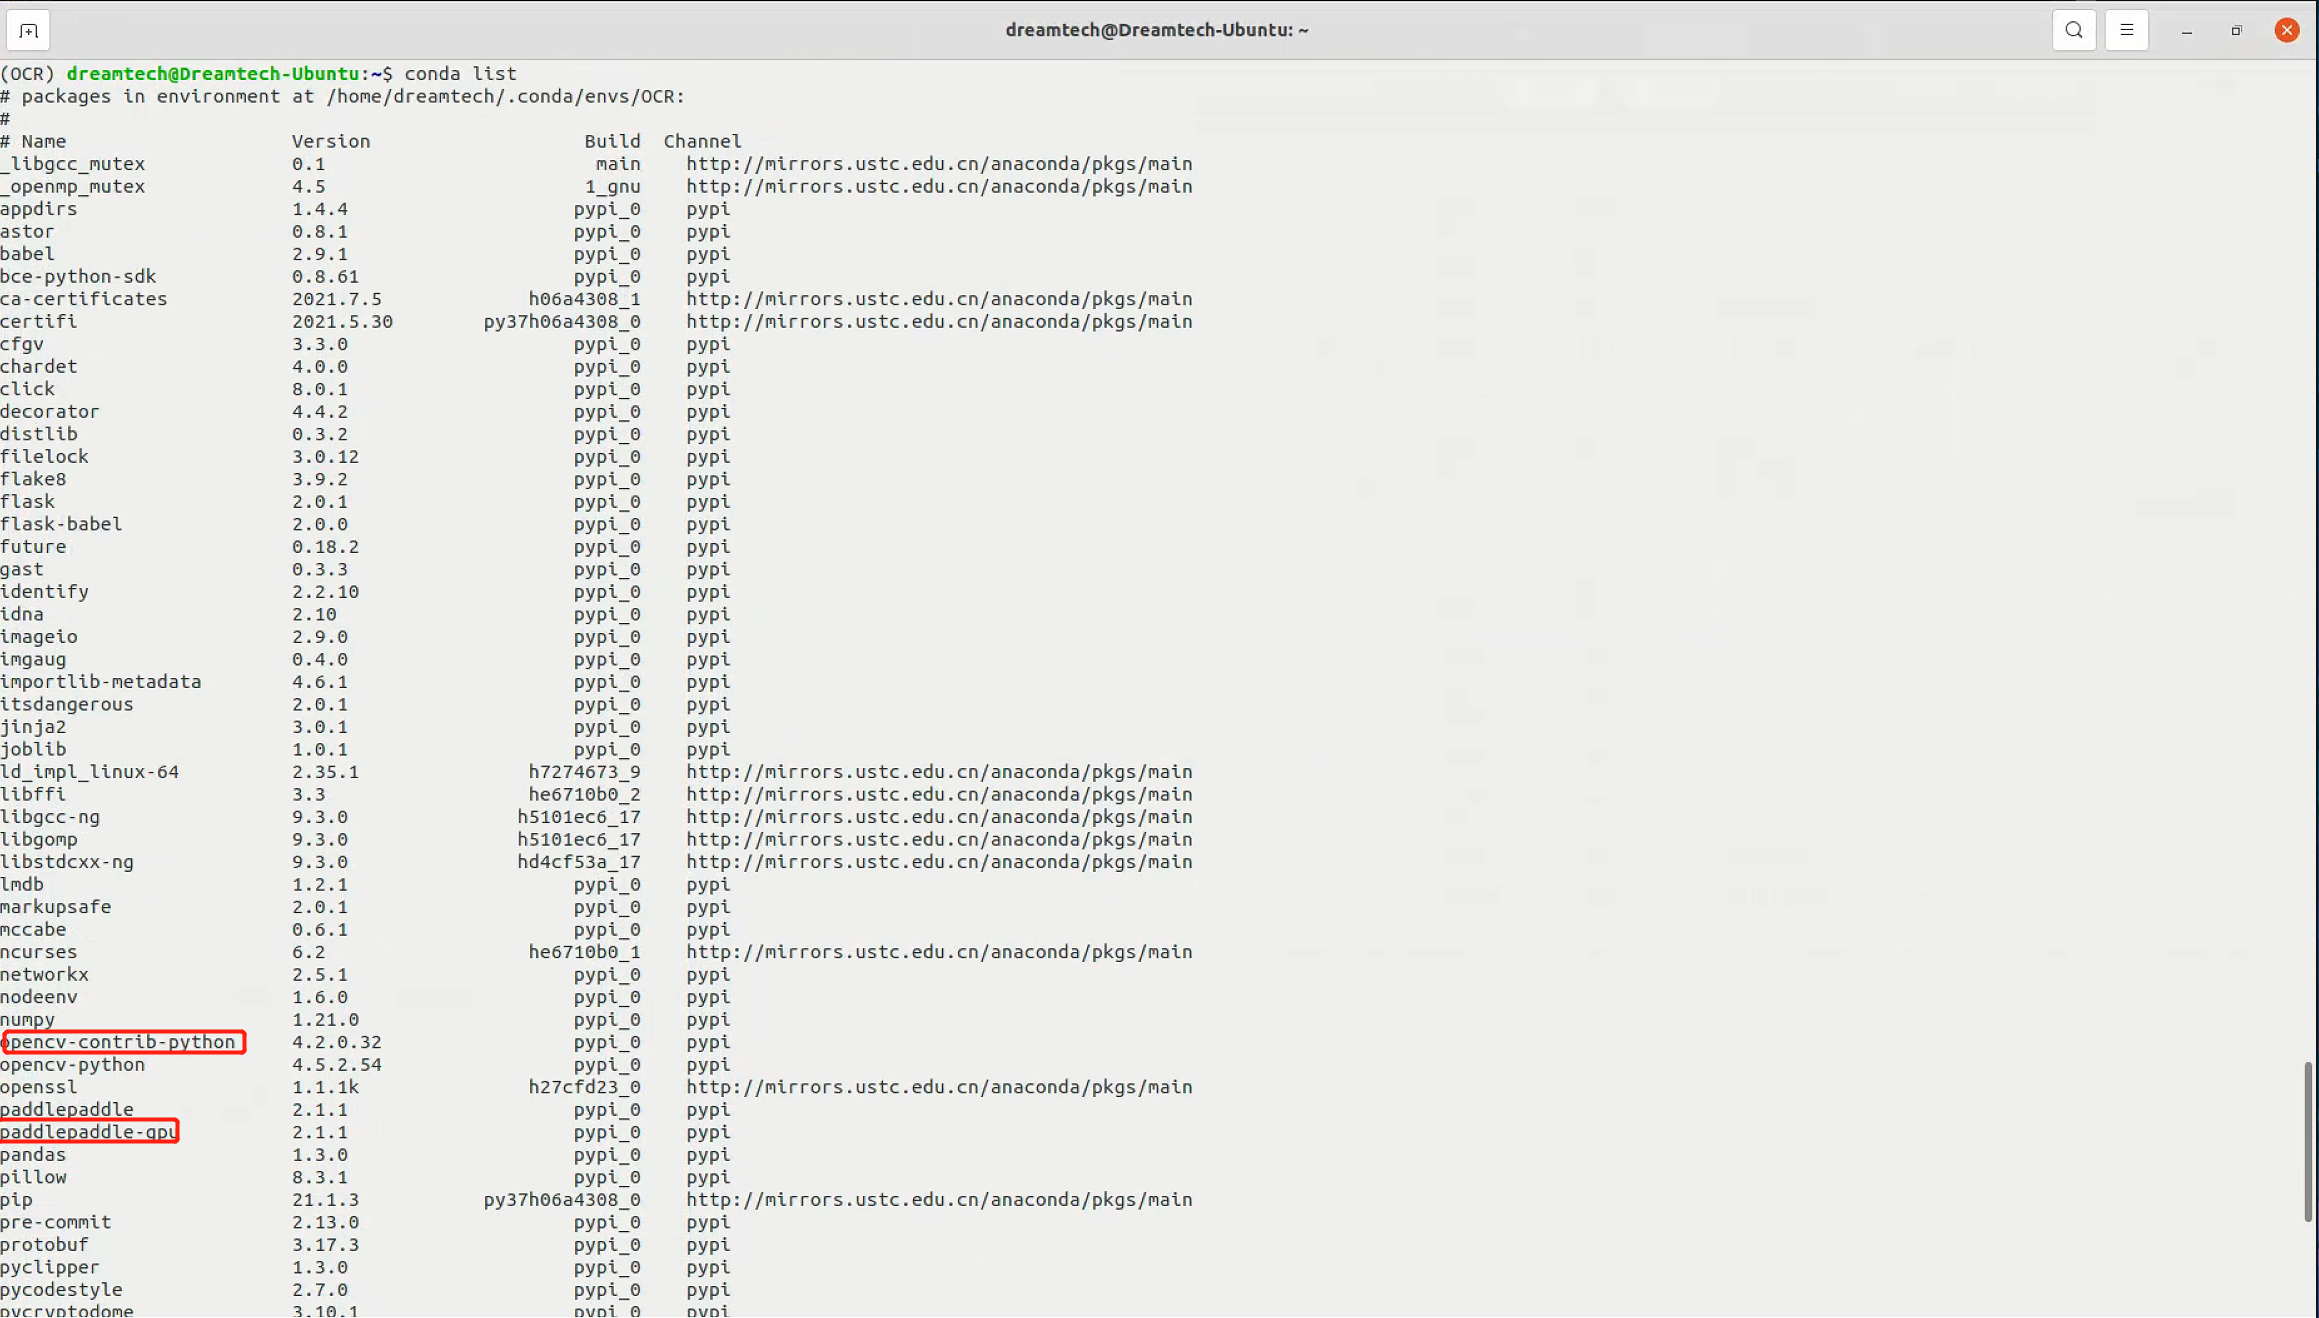Image resolution: width=2319 pixels, height=1318 pixels.
Task: Click the jinja2 package name
Action: (33, 727)
